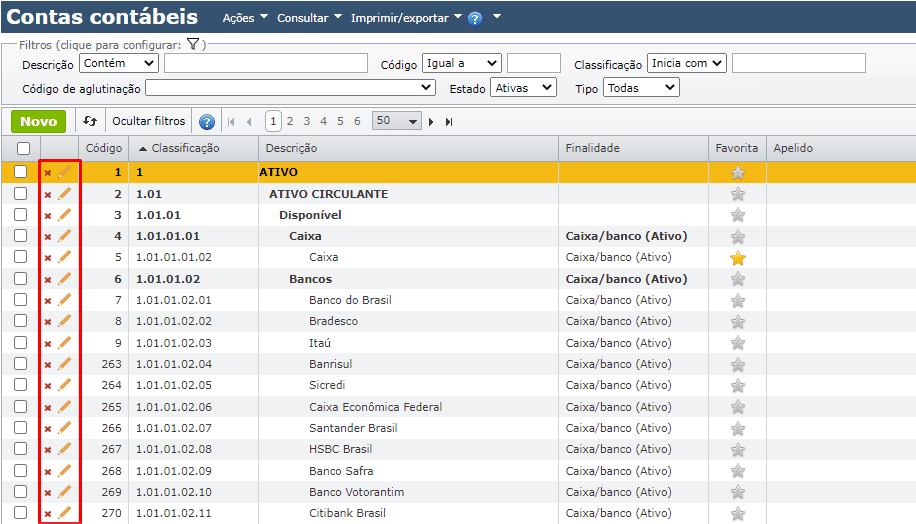Click Ocultar filtros button

click(x=148, y=121)
